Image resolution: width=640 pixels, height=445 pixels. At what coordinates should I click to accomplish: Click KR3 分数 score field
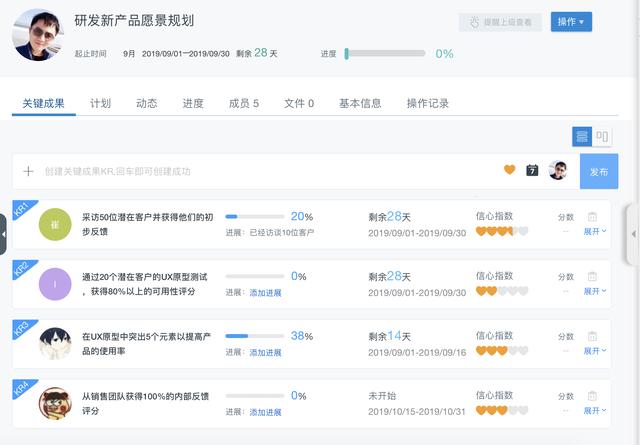pyautogui.click(x=566, y=343)
